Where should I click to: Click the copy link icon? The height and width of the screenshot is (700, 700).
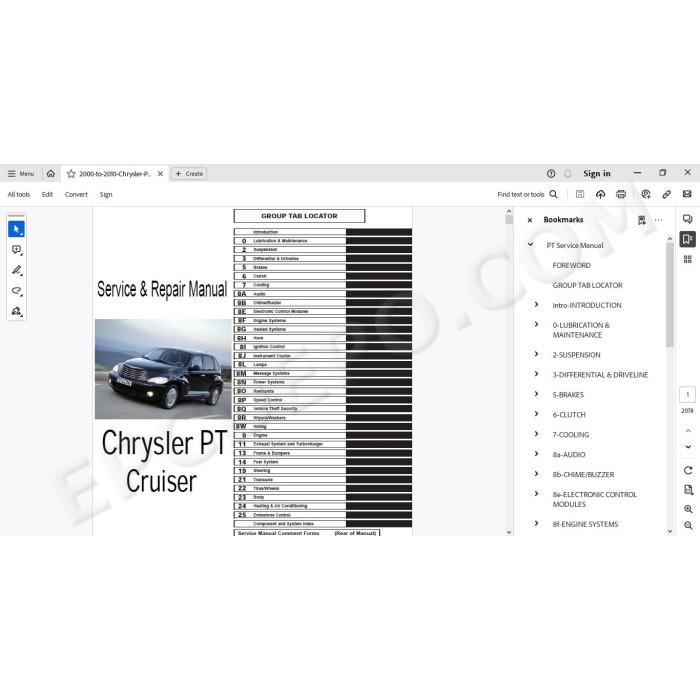click(667, 194)
